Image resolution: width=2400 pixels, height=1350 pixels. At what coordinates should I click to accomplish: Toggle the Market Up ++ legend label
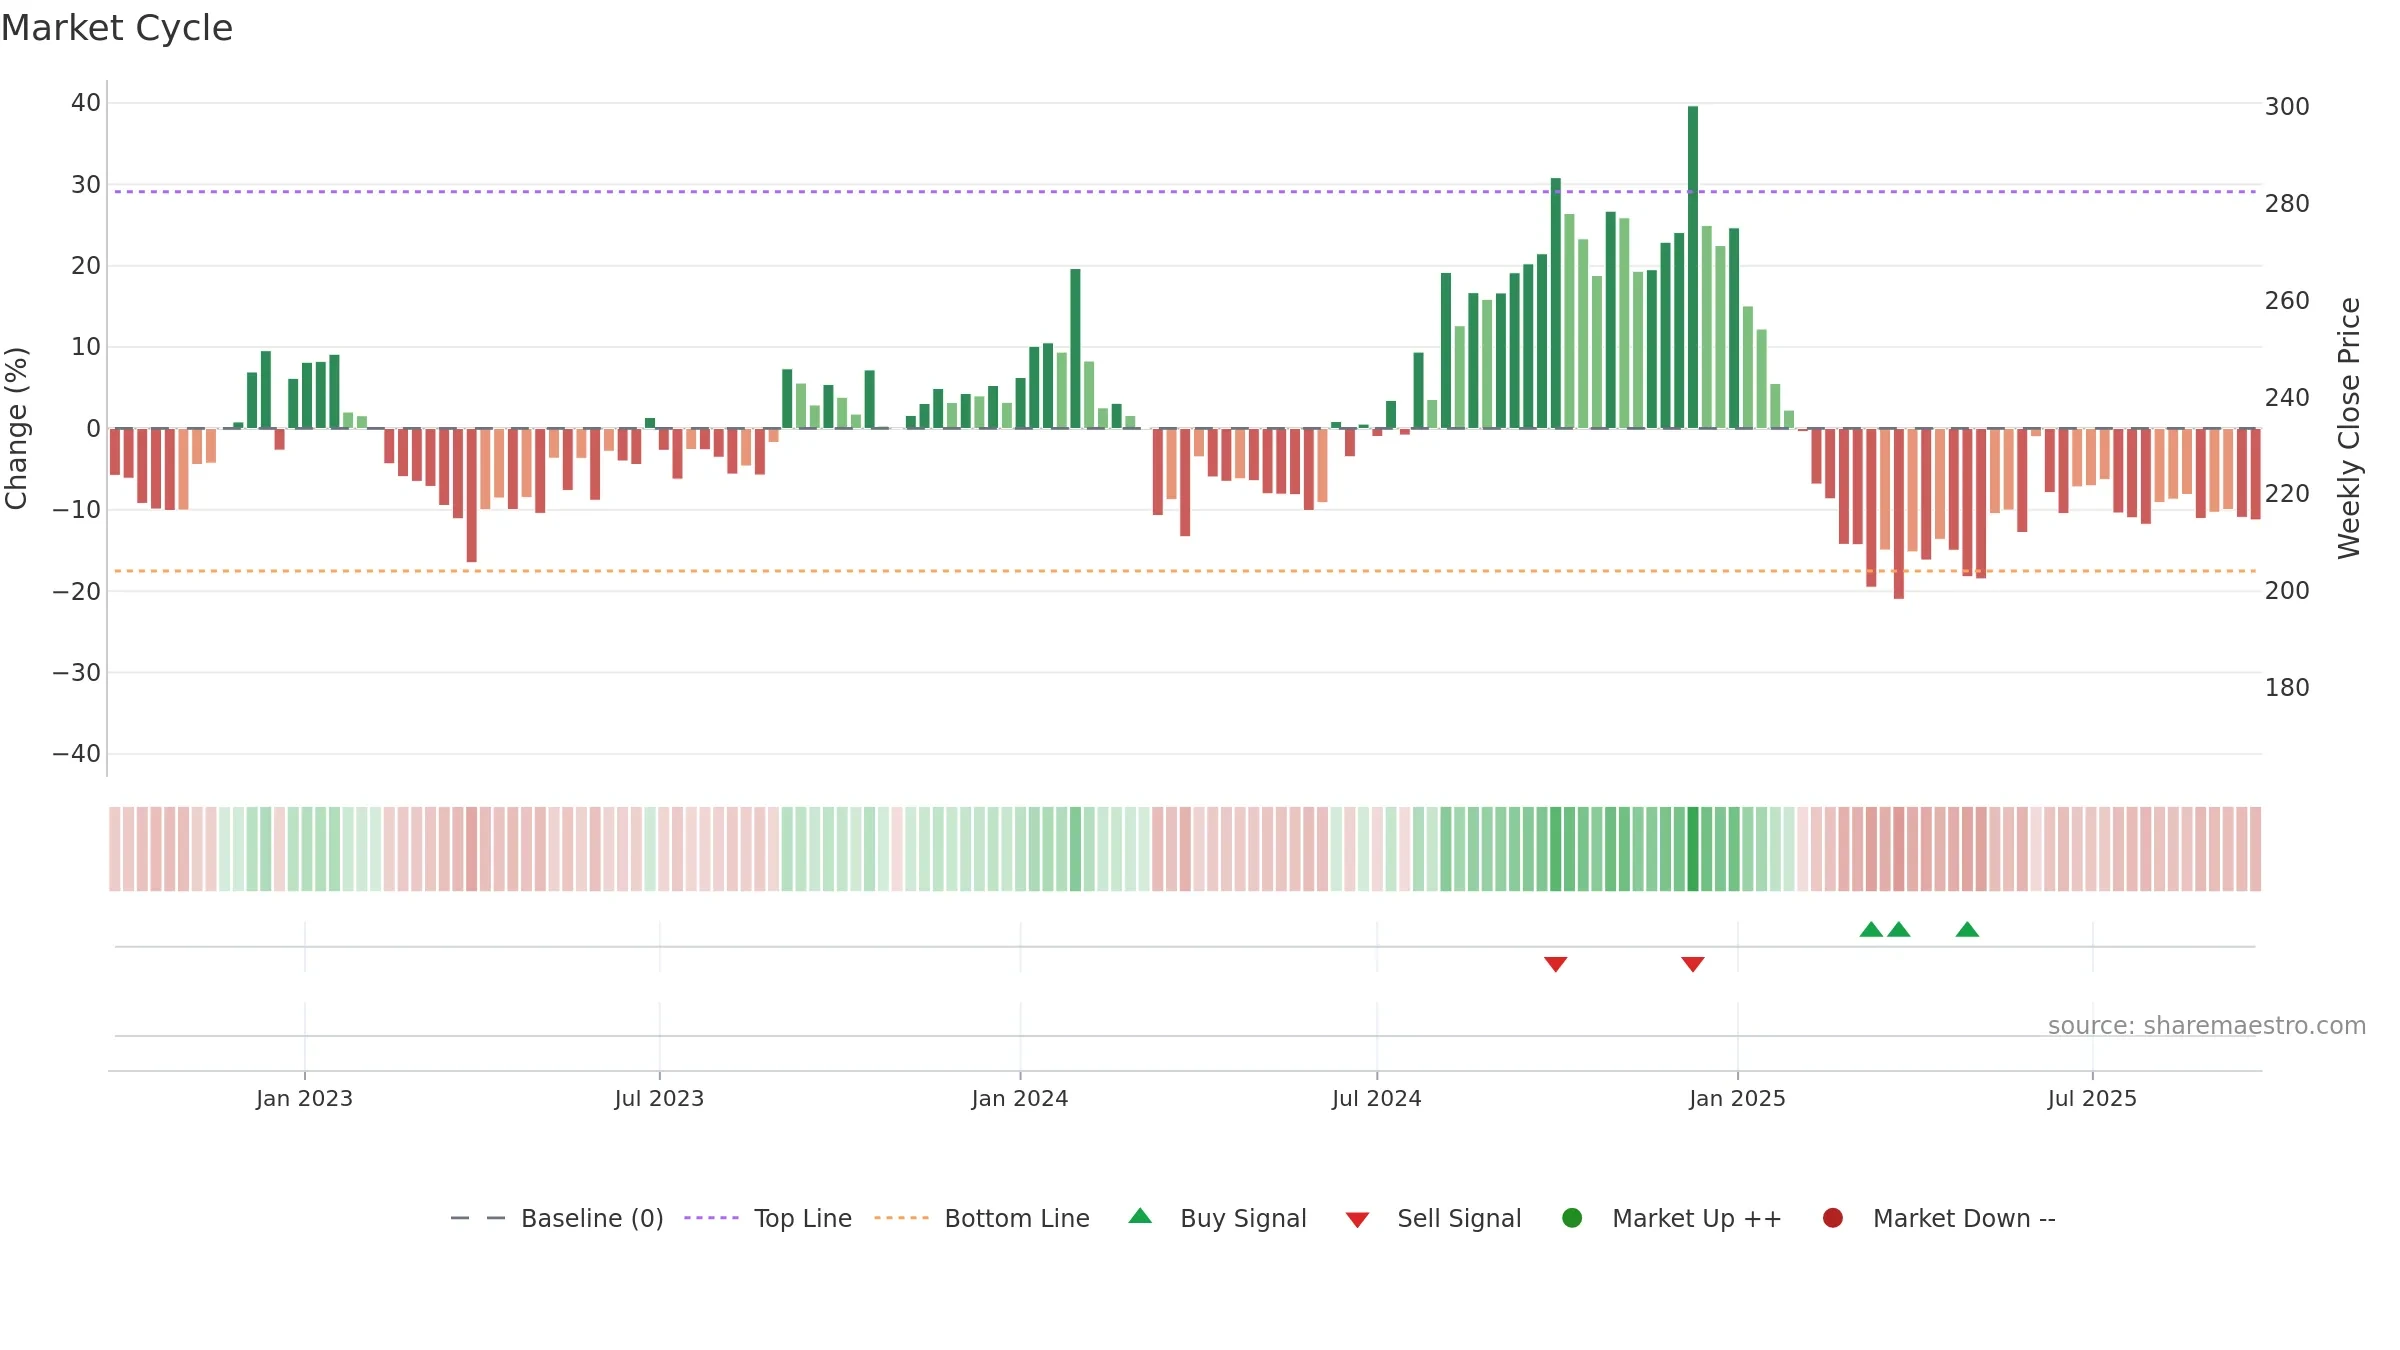point(1697,1218)
